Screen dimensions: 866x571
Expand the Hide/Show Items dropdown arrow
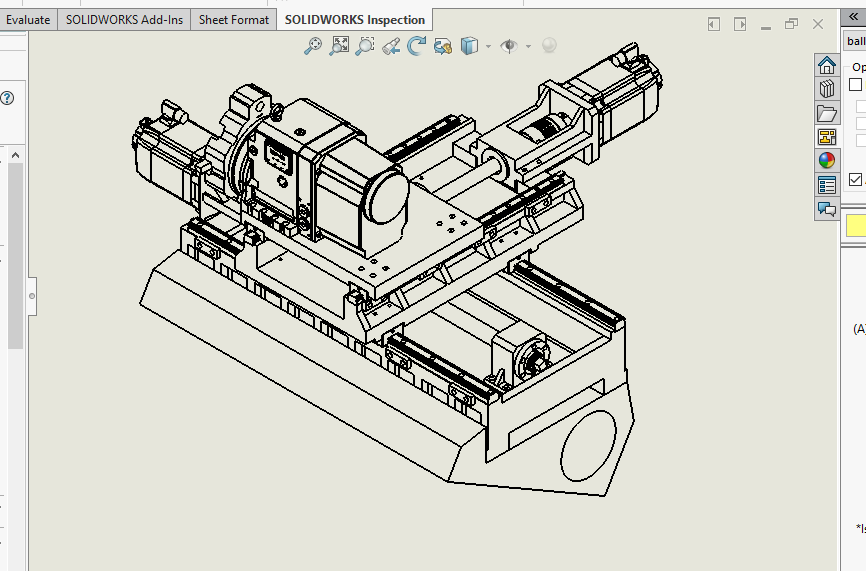529,46
